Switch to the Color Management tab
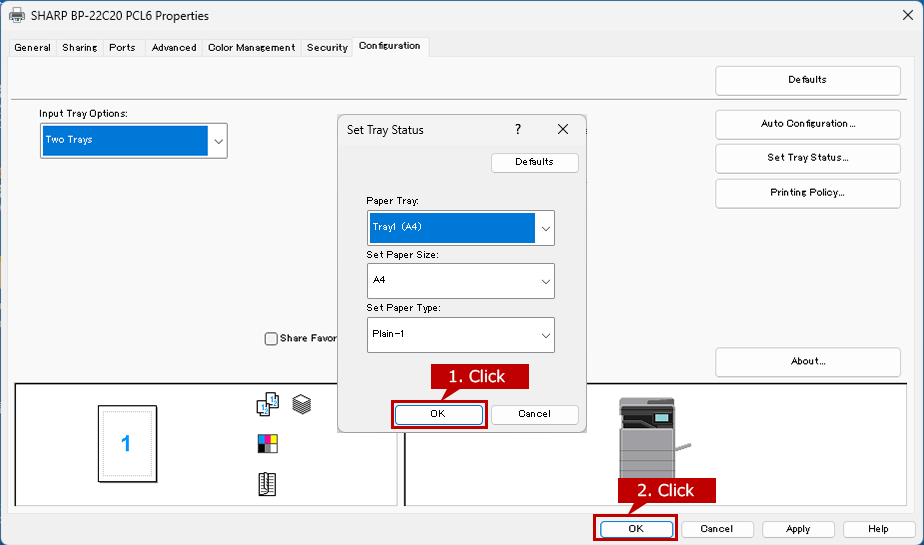This screenshot has height=545, width=924. pos(252,48)
